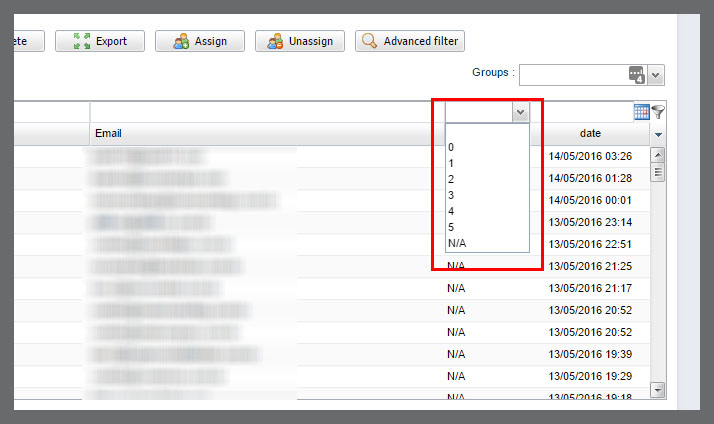Select the 13/05/2016 23:14 date cell
The image size is (714, 424).
click(590, 222)
